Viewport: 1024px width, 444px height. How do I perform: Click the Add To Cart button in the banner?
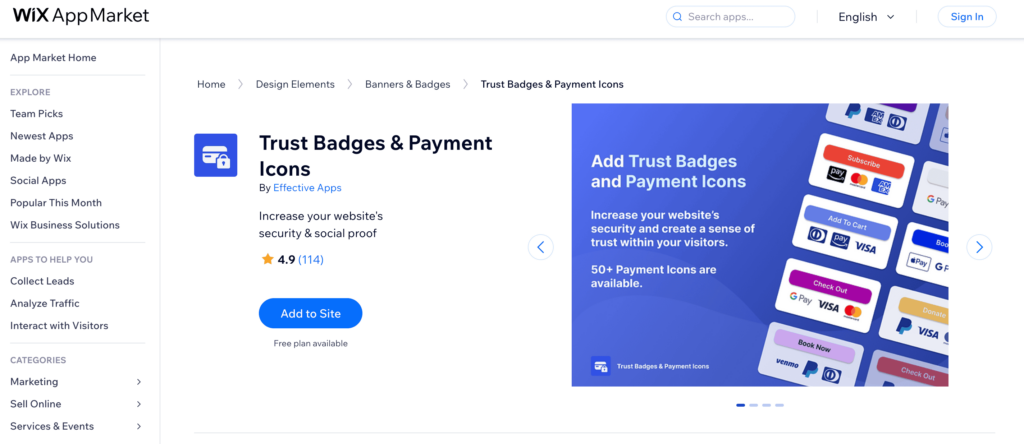(847, 223)
